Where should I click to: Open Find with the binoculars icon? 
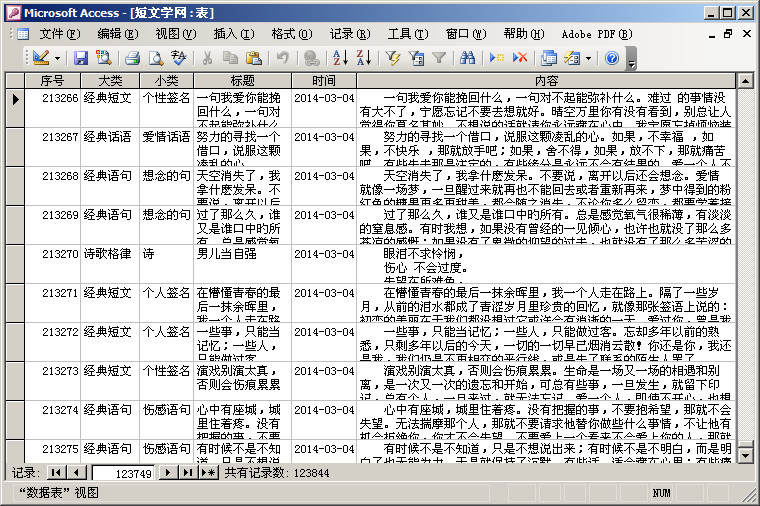tap(467, 58)
